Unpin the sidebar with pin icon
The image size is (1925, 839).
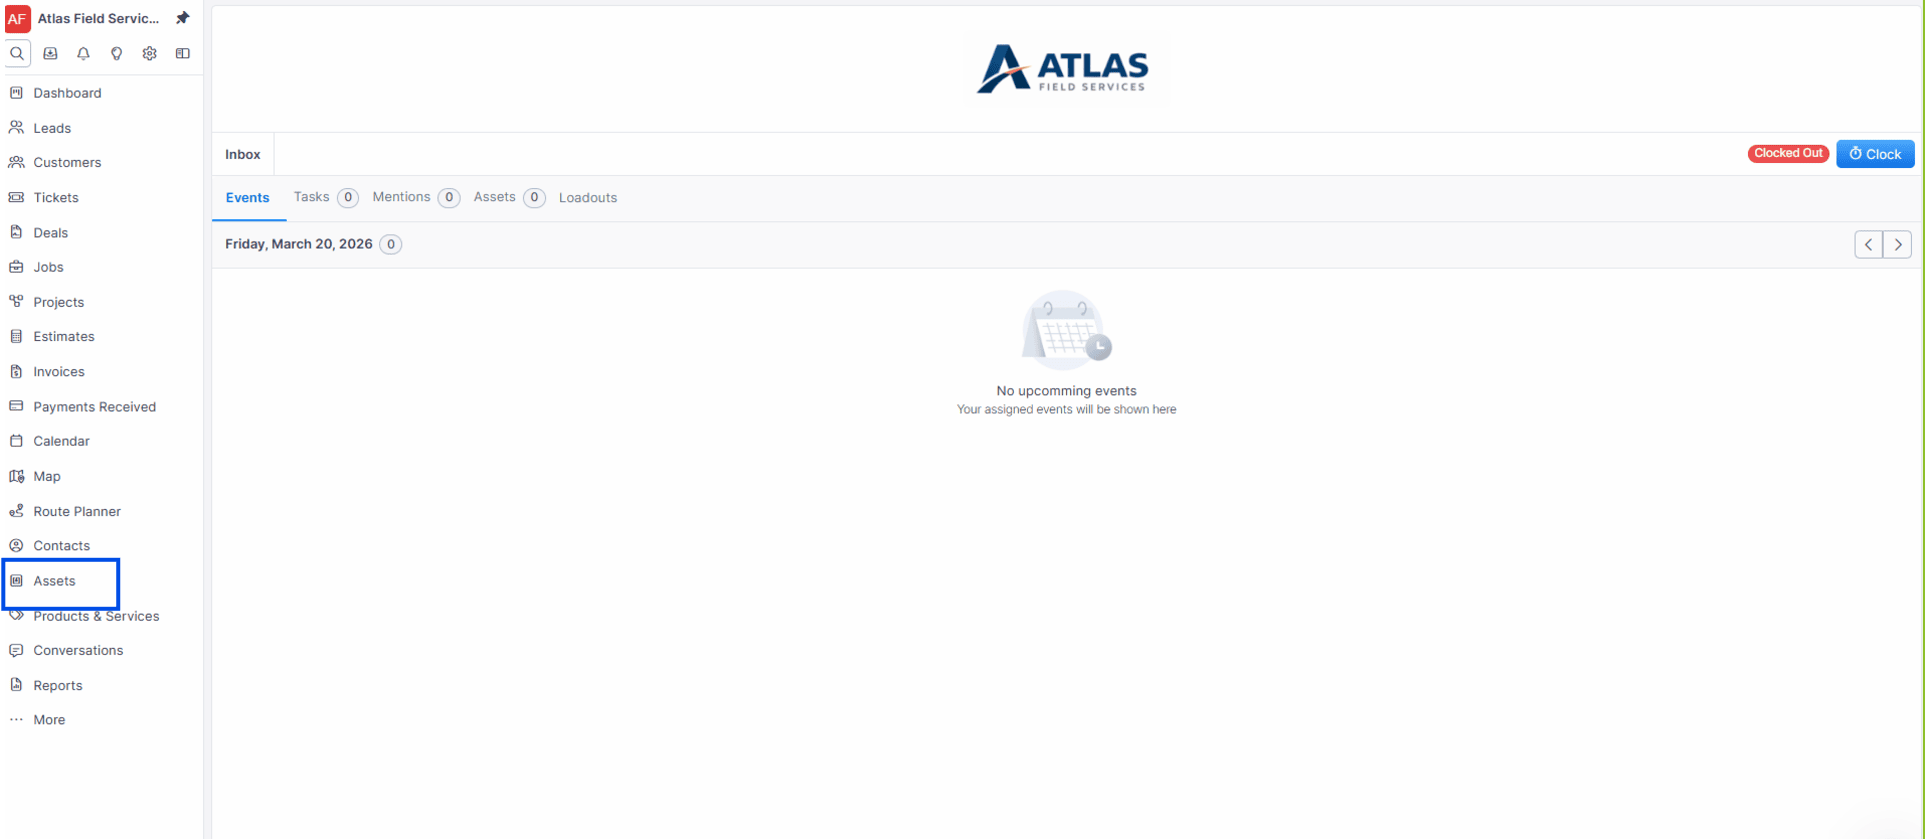pyautogui.click(x=182, y=18)
